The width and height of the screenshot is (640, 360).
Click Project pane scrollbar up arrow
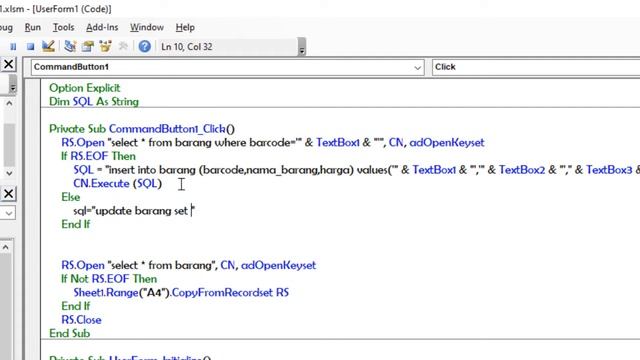[9, 103]
